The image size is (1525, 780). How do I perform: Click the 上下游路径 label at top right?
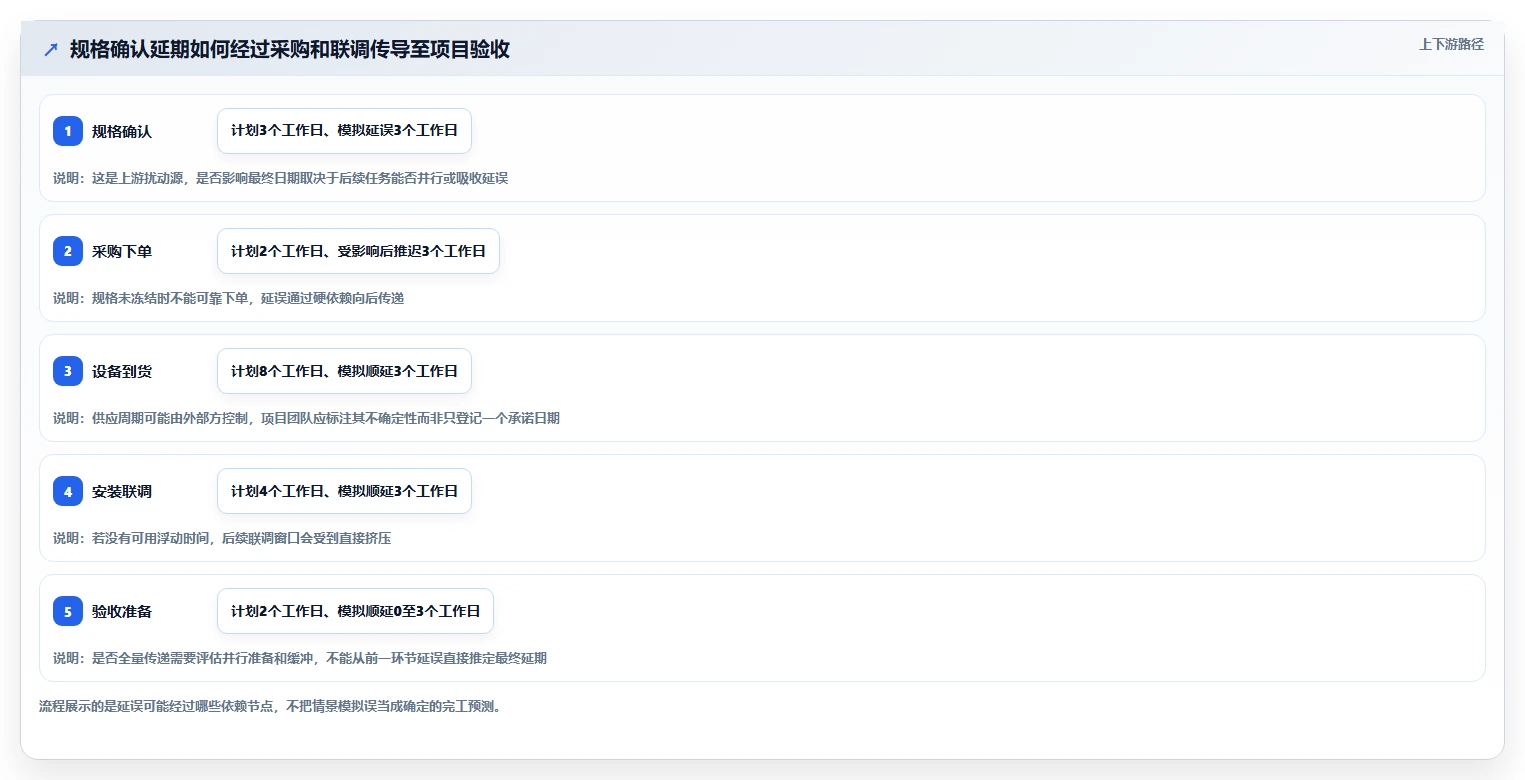(1451, 44)
